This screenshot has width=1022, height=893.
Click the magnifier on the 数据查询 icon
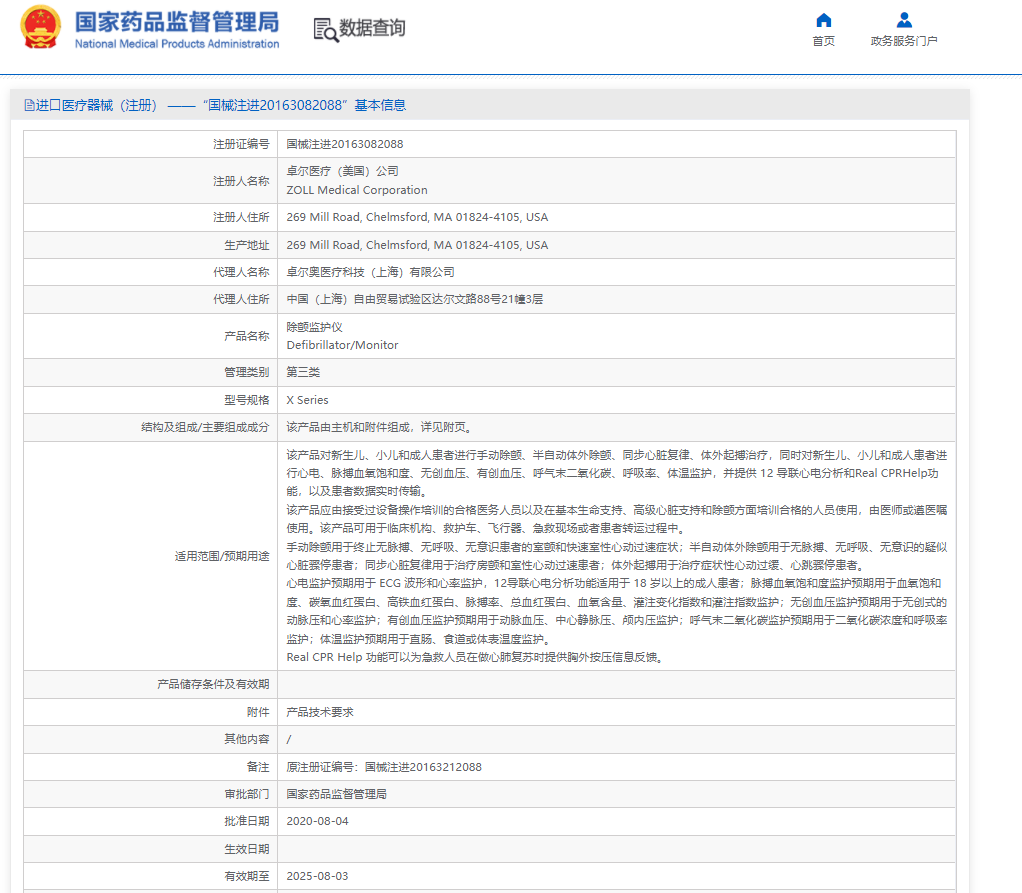click(x=330, y=37)
